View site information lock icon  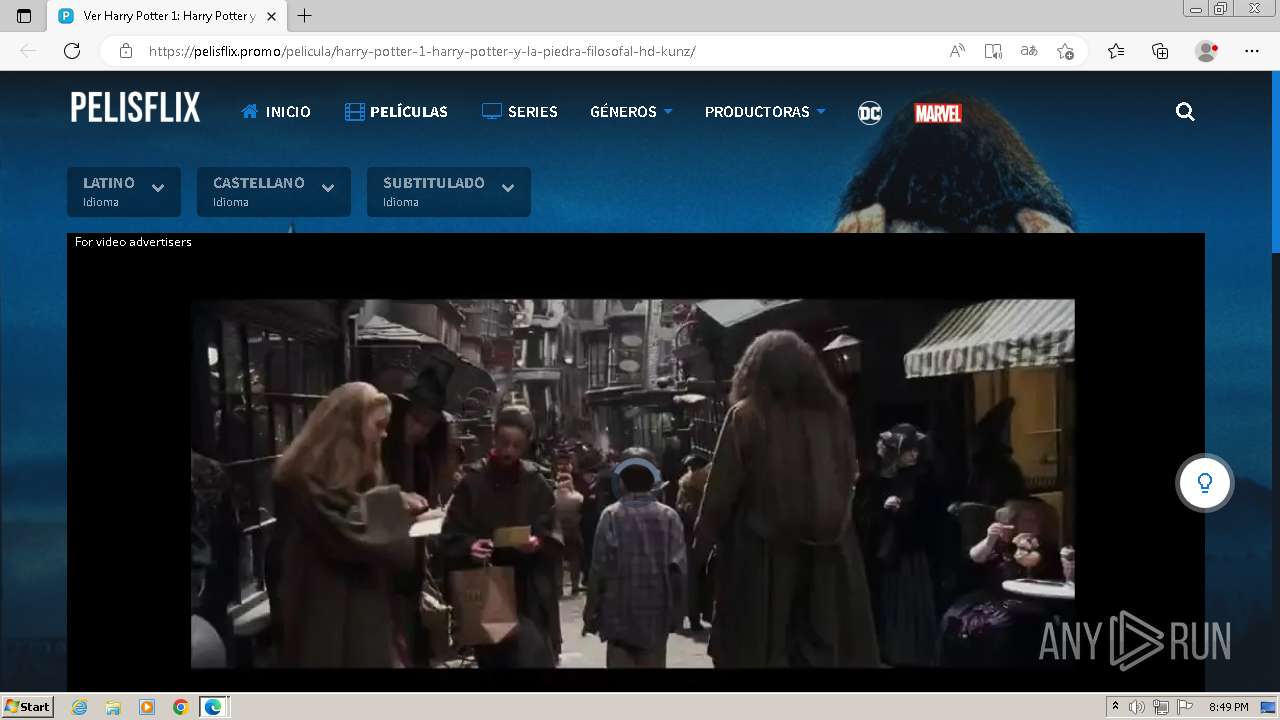pyautogui.click(x=125, y=51)
